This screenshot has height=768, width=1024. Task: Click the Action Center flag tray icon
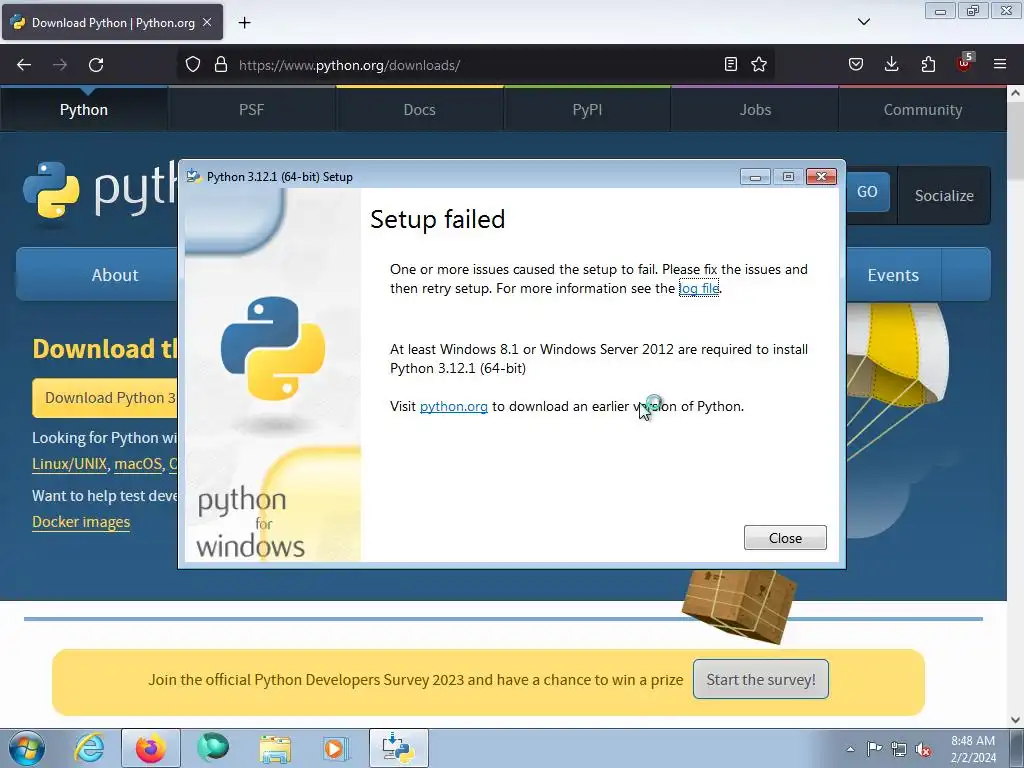(874, 749)
